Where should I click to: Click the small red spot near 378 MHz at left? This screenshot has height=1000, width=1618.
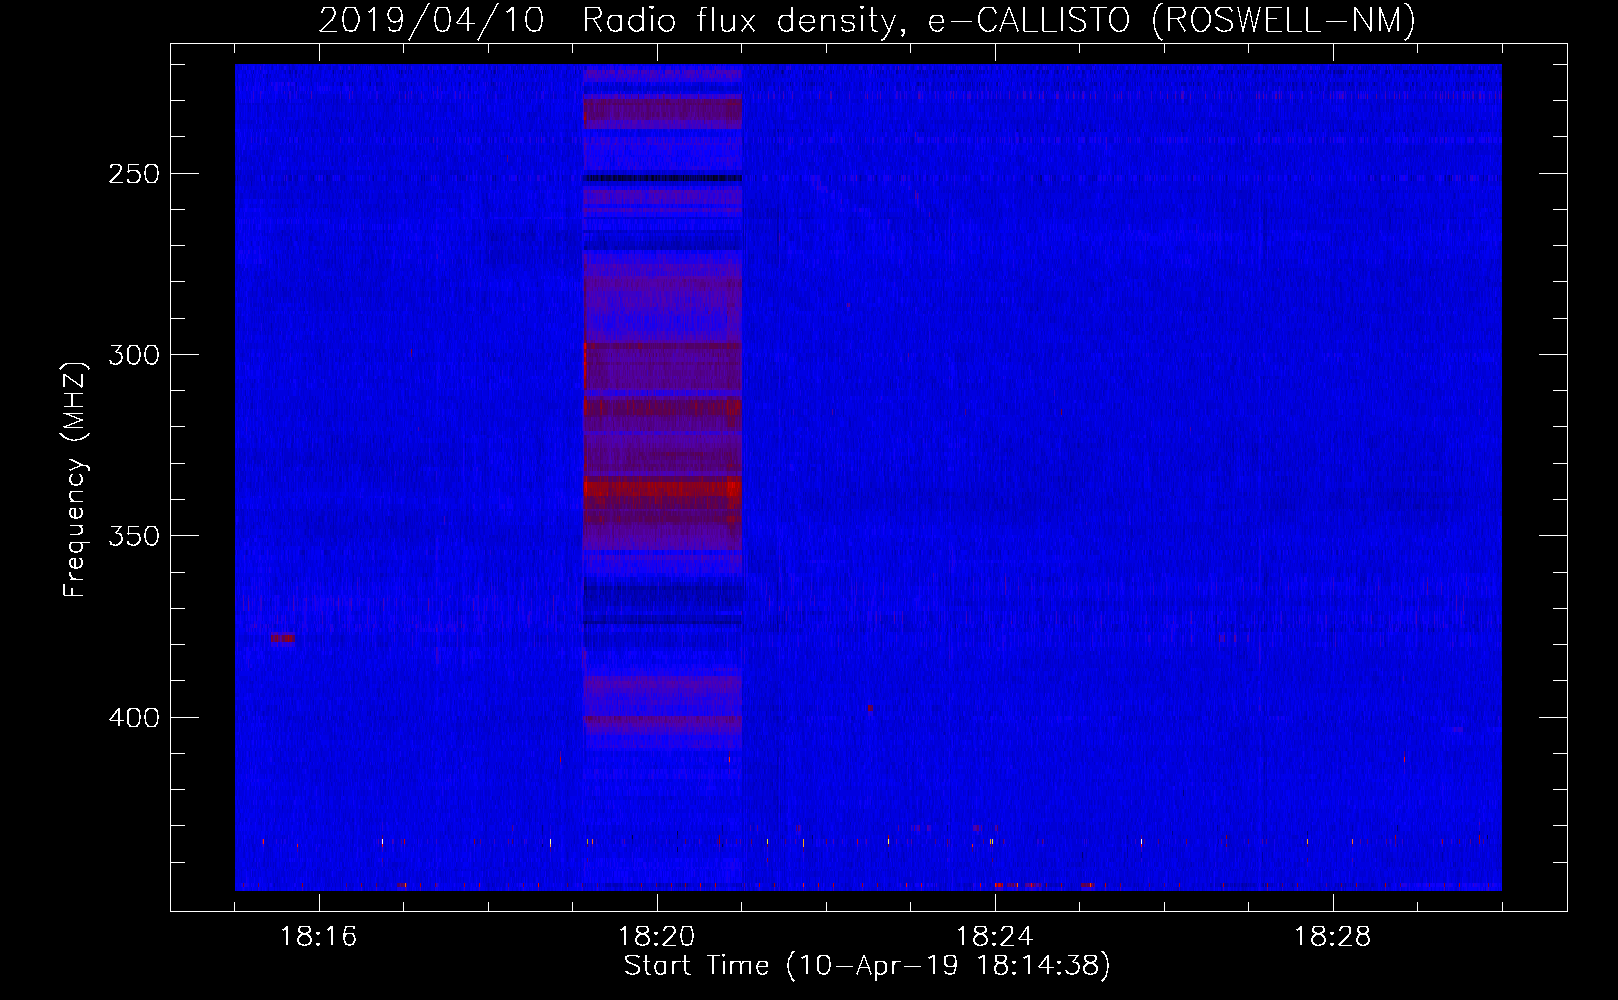pos(283,638)
